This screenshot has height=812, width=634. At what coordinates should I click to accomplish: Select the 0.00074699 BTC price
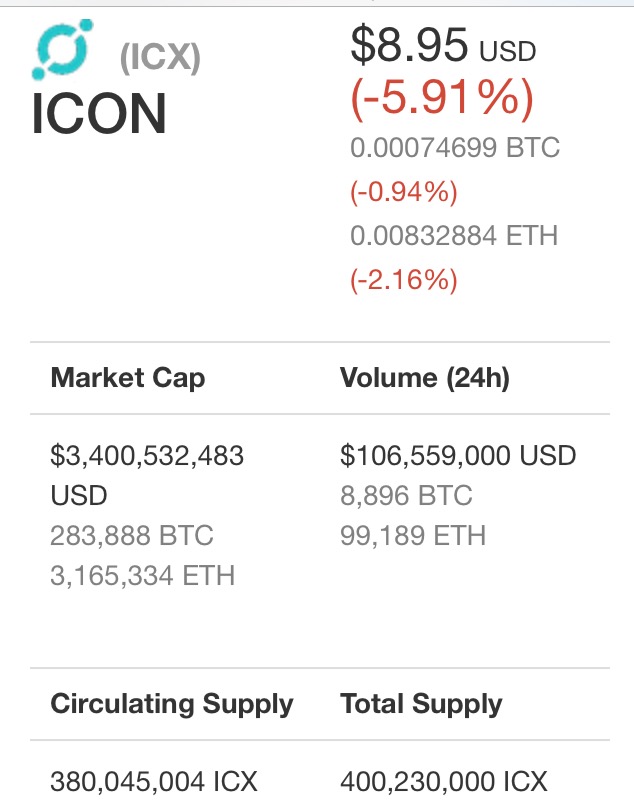455,148
